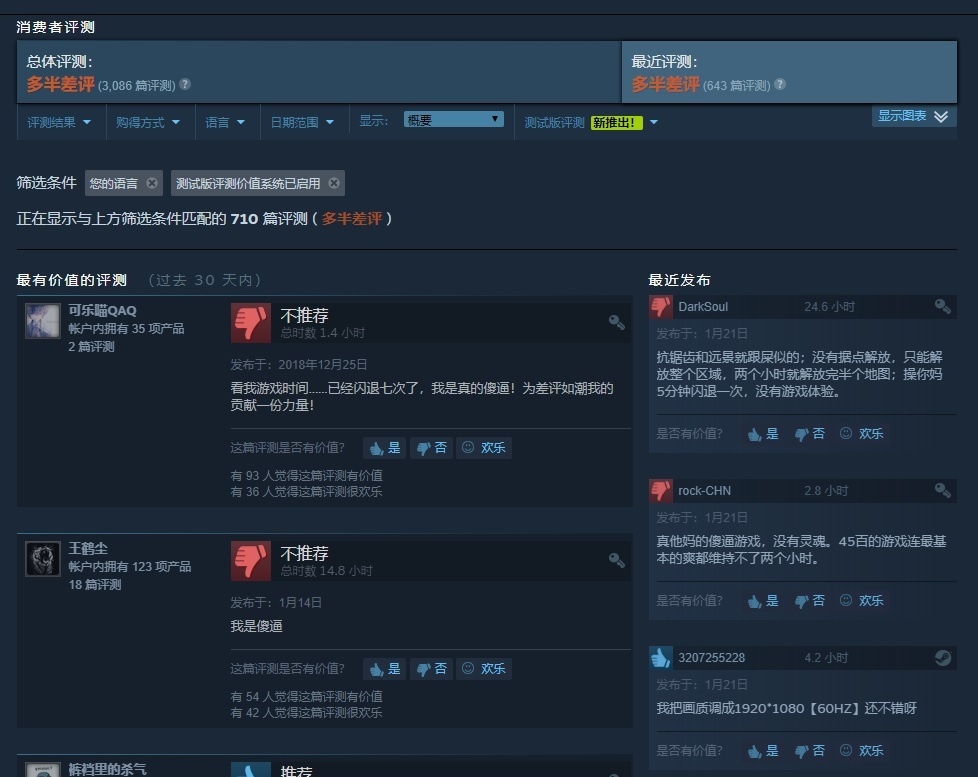The height and width of the screenshot is (777, 978).
Task: Click thumbs-up icon beside 3207255228 username
Action: [x=661, y=657]
